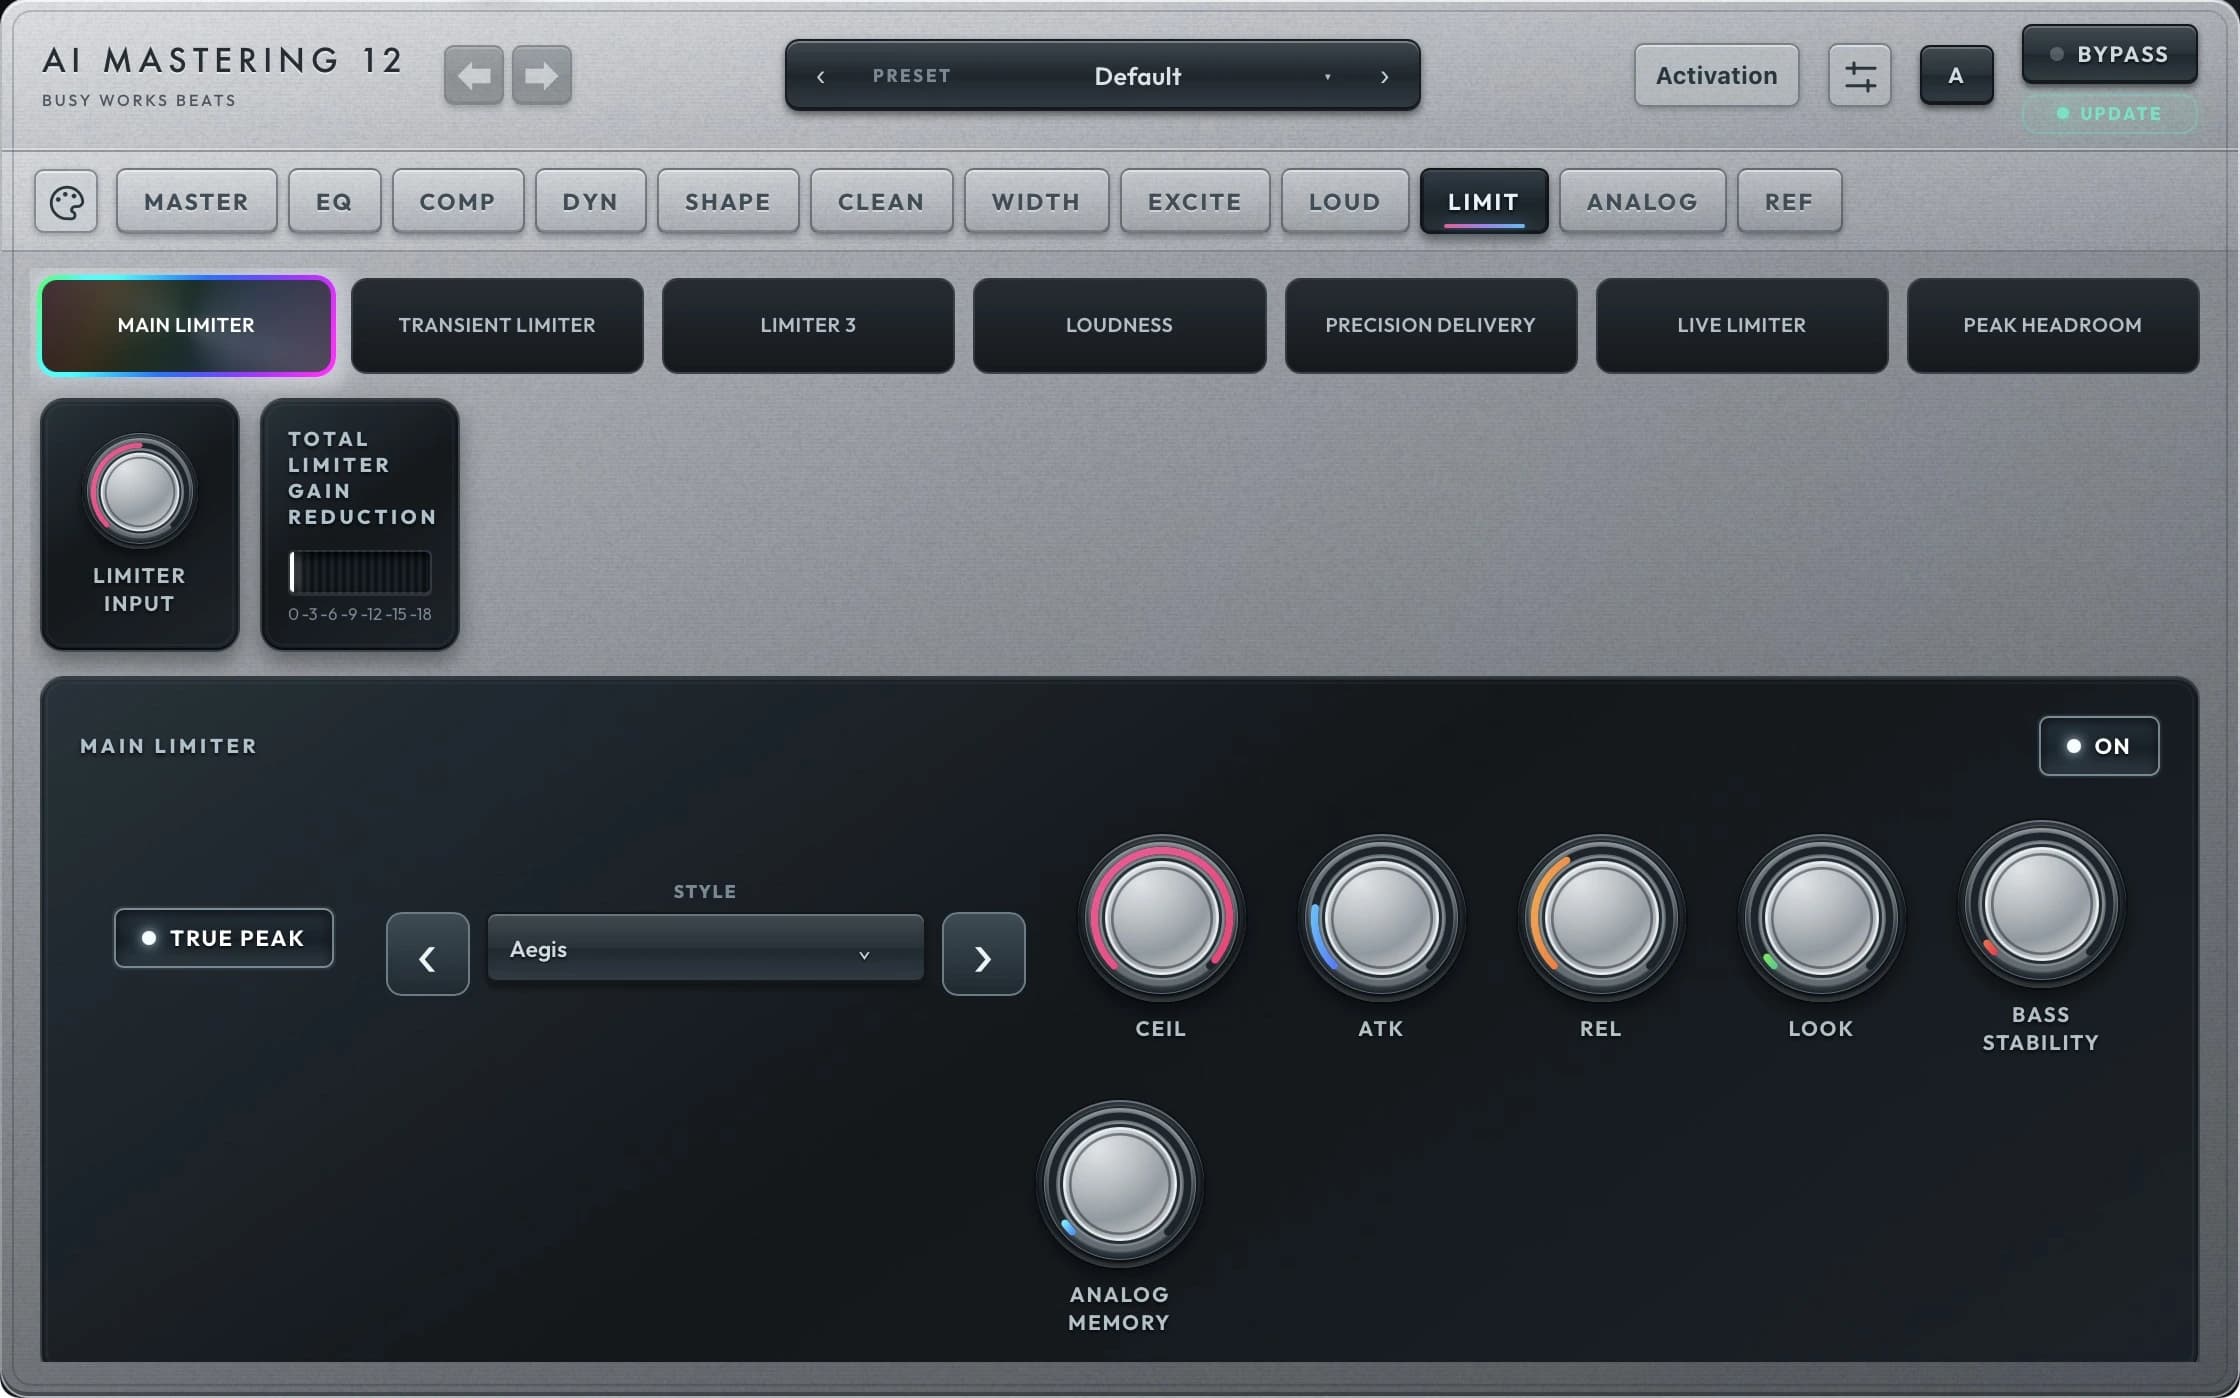
Task: Switch to the EXCITE tab
Action: point(1195,202)
